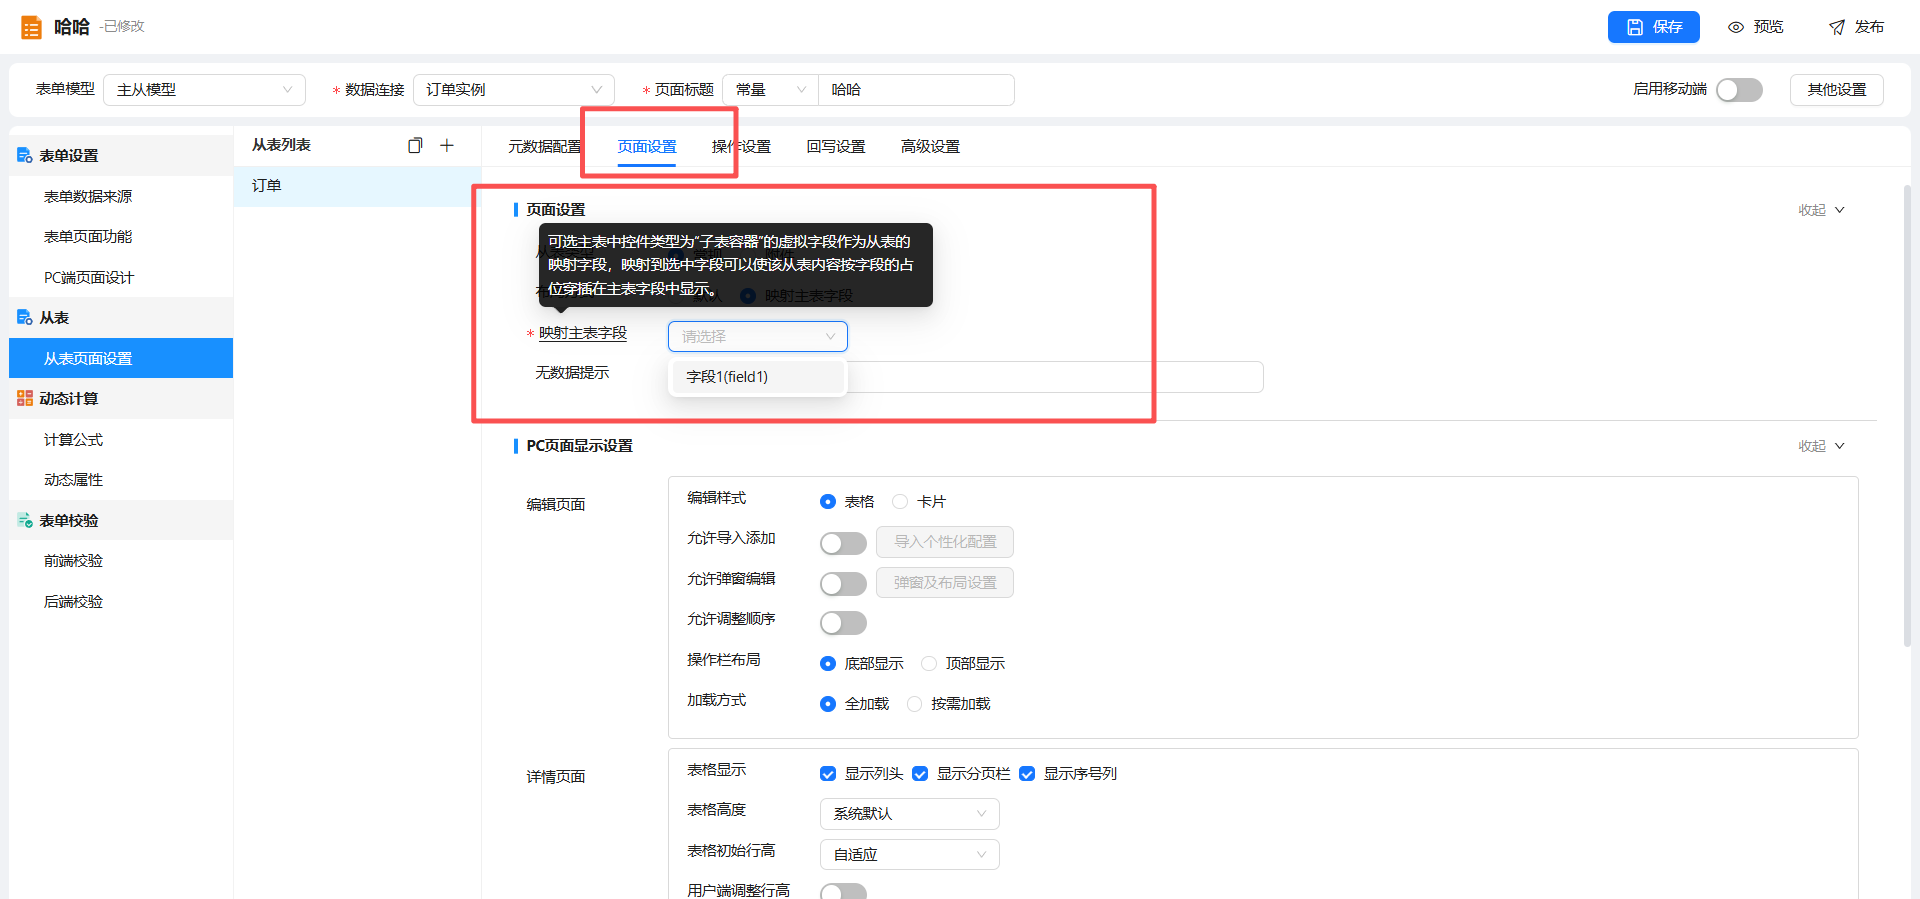The image size is (1920, 899).
Task: Enable the 允许弹窗编辑 switch
Action: (x=843, y=584)
